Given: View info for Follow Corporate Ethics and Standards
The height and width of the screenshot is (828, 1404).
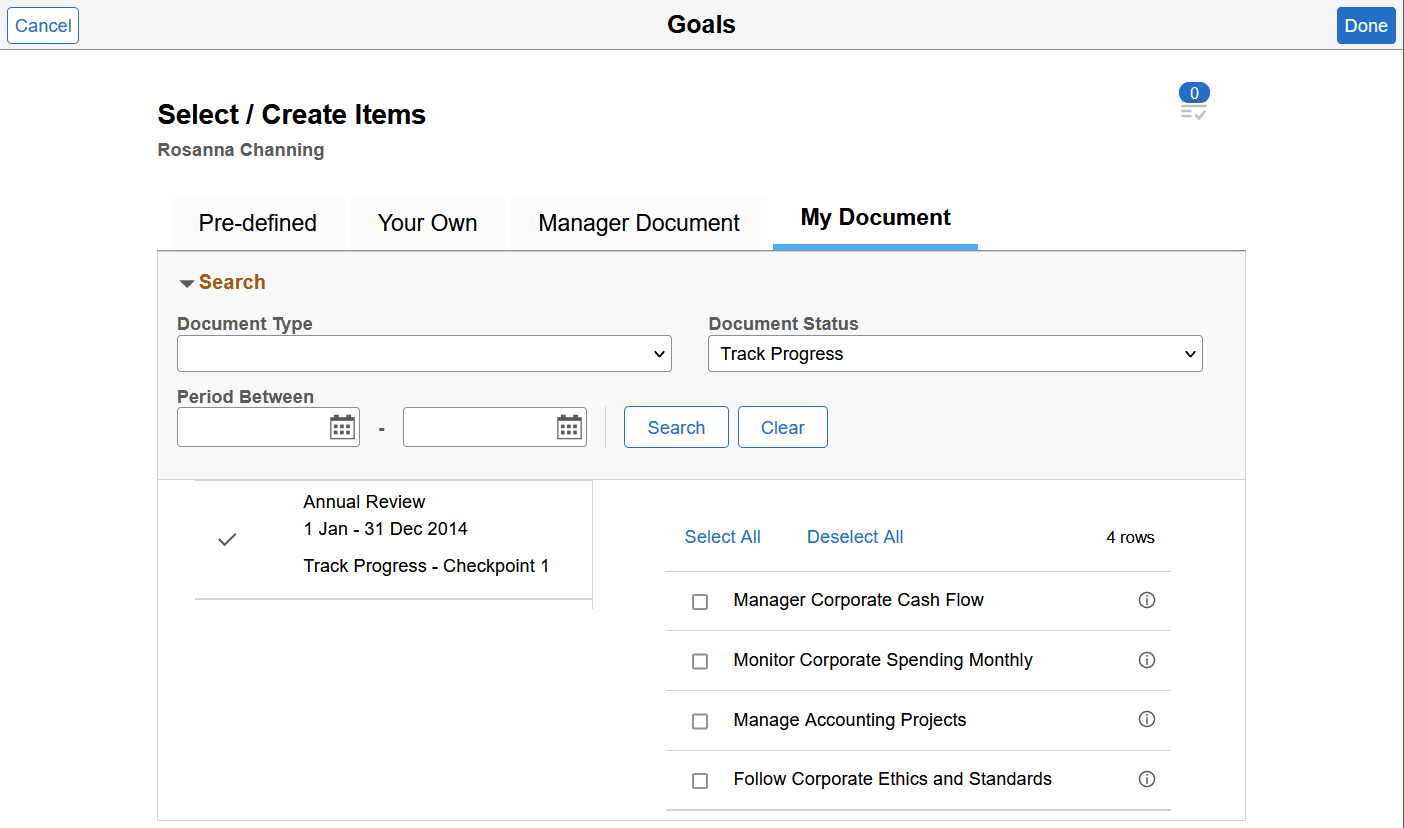Looking at the screenshot, I should click(x=1147, y=779).
